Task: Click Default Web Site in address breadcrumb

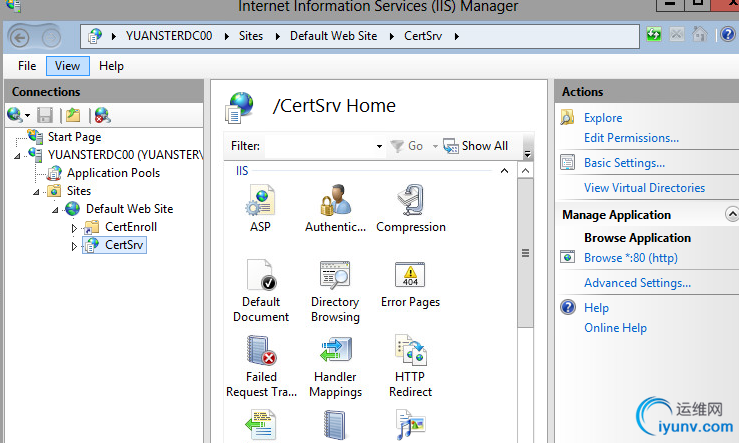Action: click(333, 36)
